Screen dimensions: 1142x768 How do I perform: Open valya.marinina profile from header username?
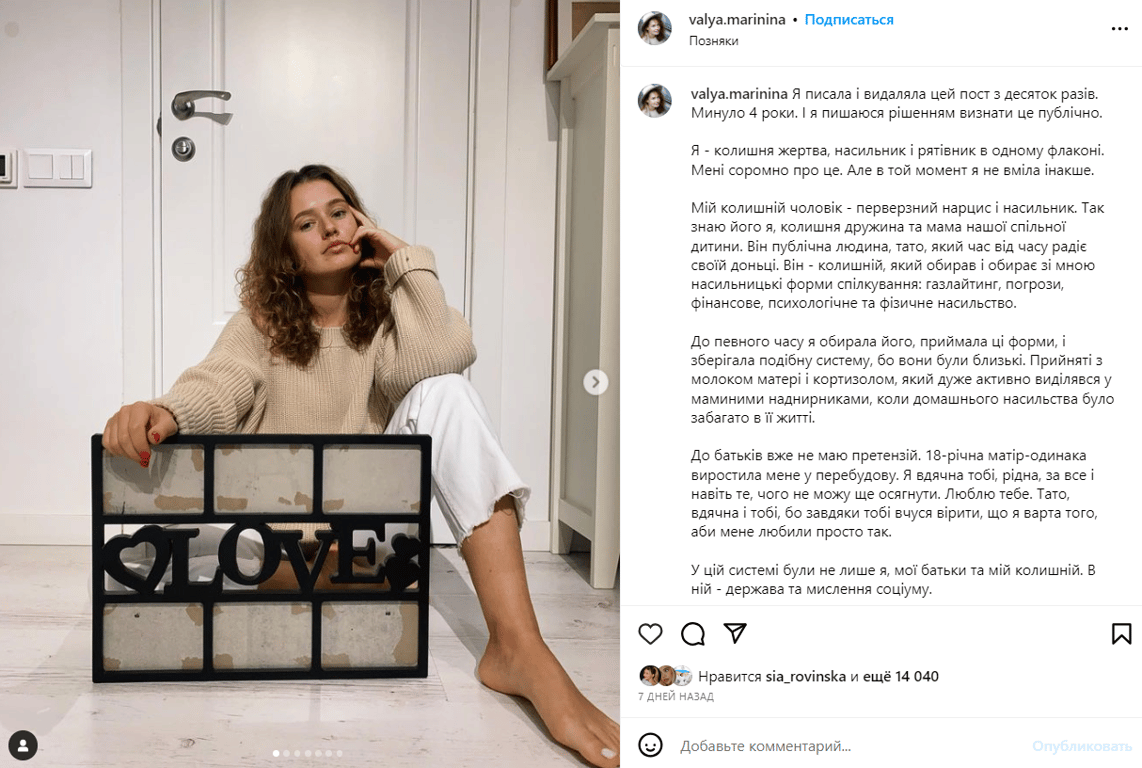point(737,20)
